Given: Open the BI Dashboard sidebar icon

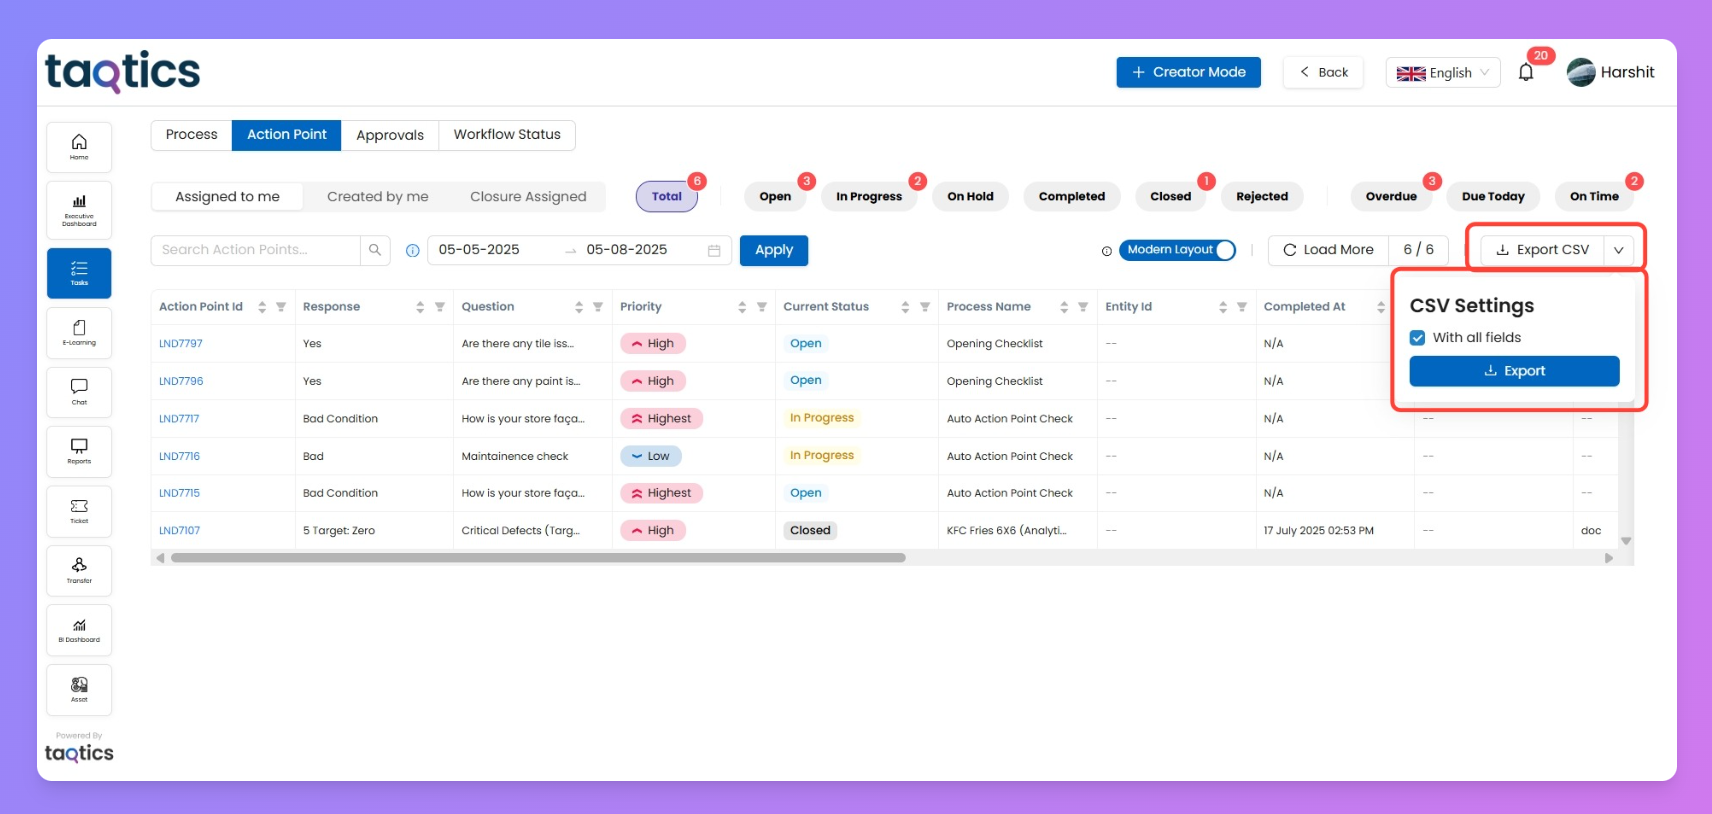Looking at the screenshot, I should pos(79,630).
